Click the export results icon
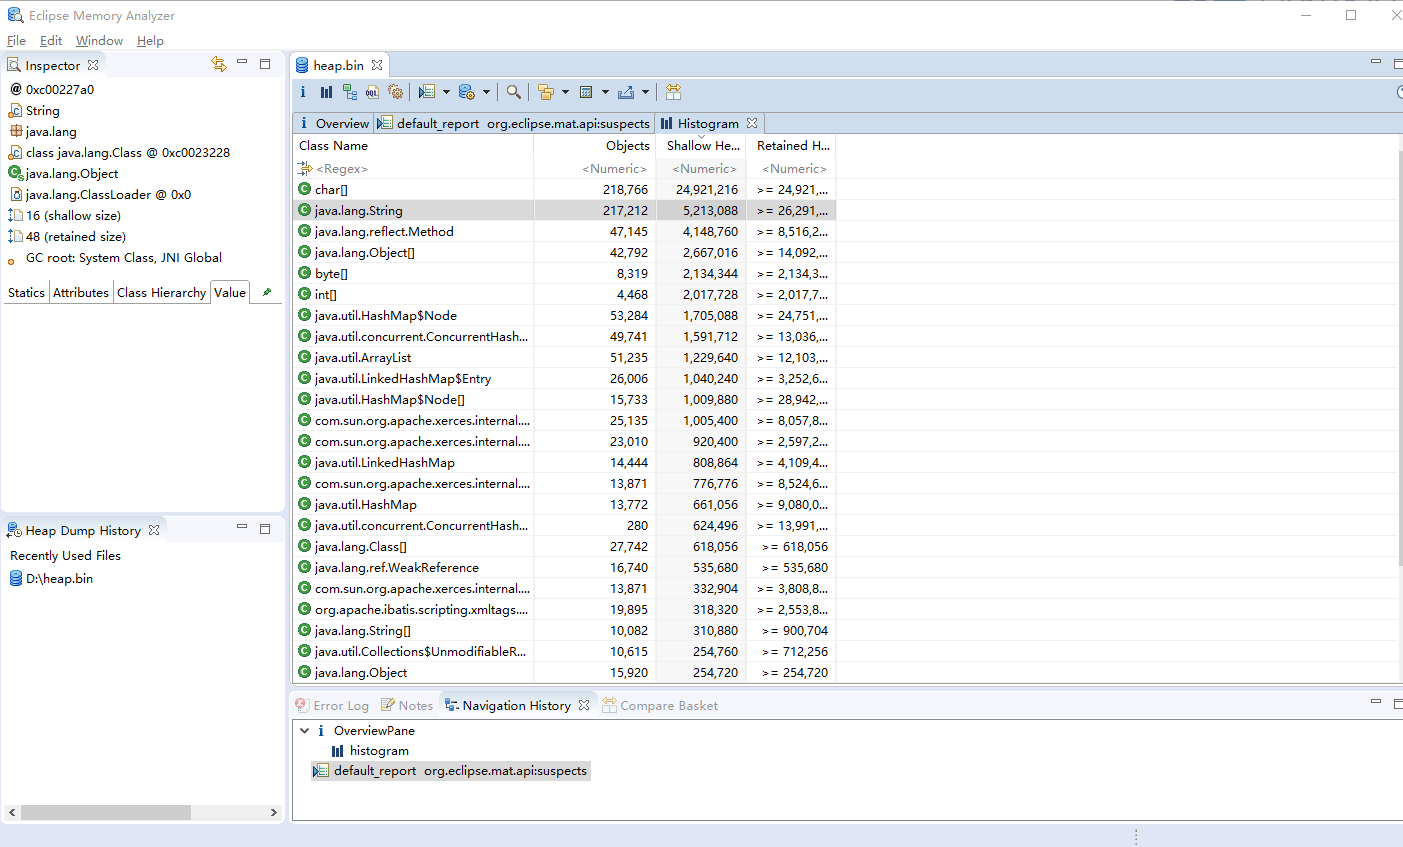The width and height of the screenshot is (1403, 847). [626, 92]
